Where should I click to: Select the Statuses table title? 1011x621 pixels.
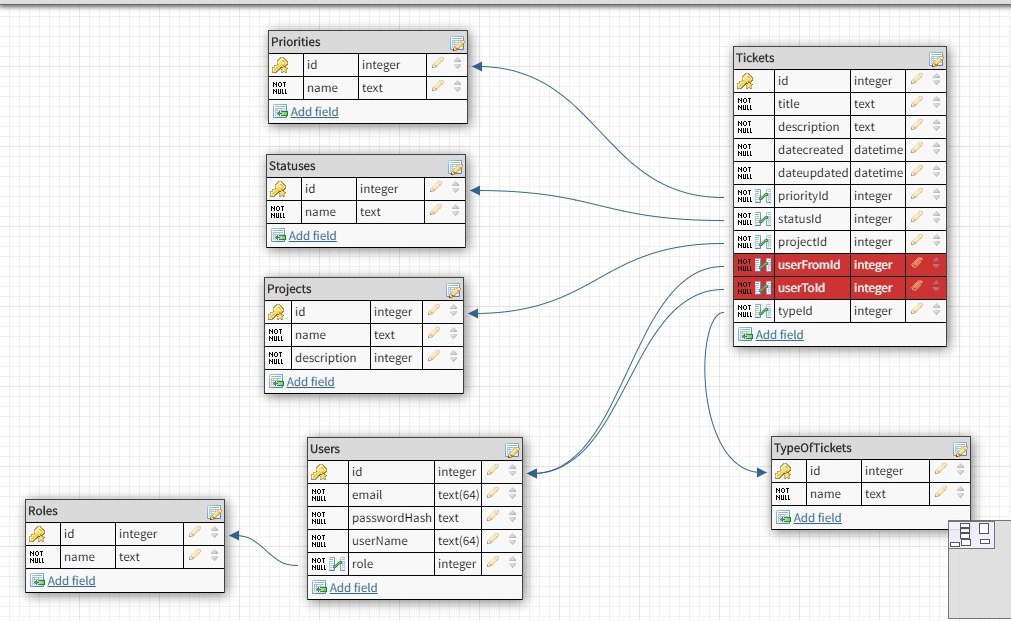click(292, 166)
